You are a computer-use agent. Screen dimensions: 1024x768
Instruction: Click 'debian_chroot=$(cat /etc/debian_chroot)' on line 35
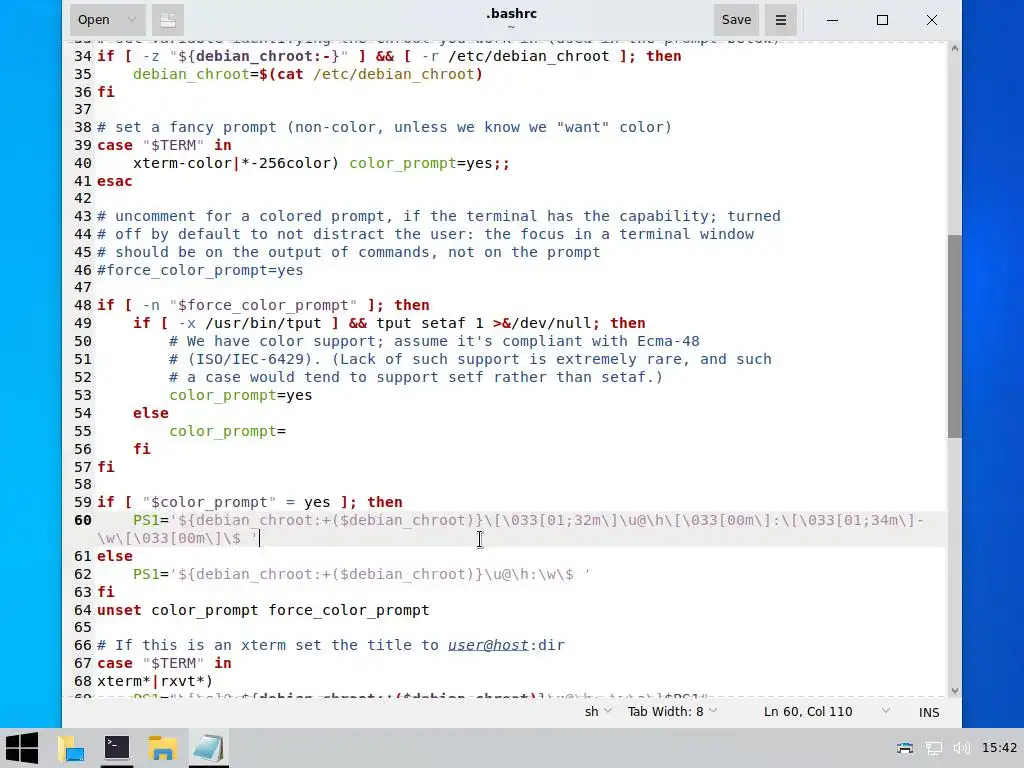point(308,74)
